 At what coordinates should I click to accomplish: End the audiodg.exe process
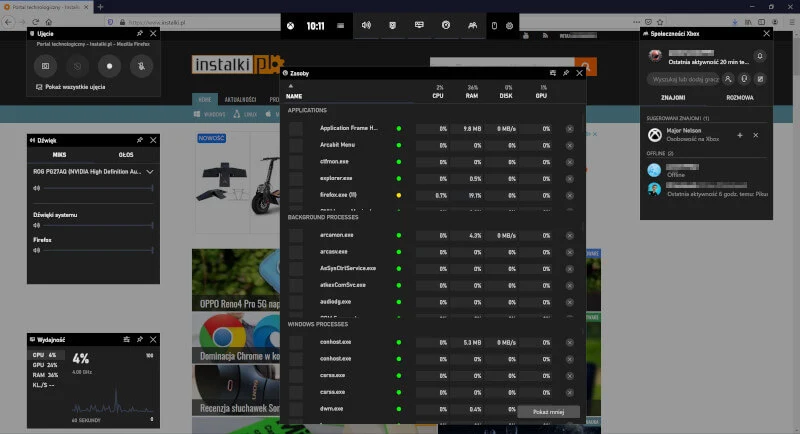click(x=569, y=302)
